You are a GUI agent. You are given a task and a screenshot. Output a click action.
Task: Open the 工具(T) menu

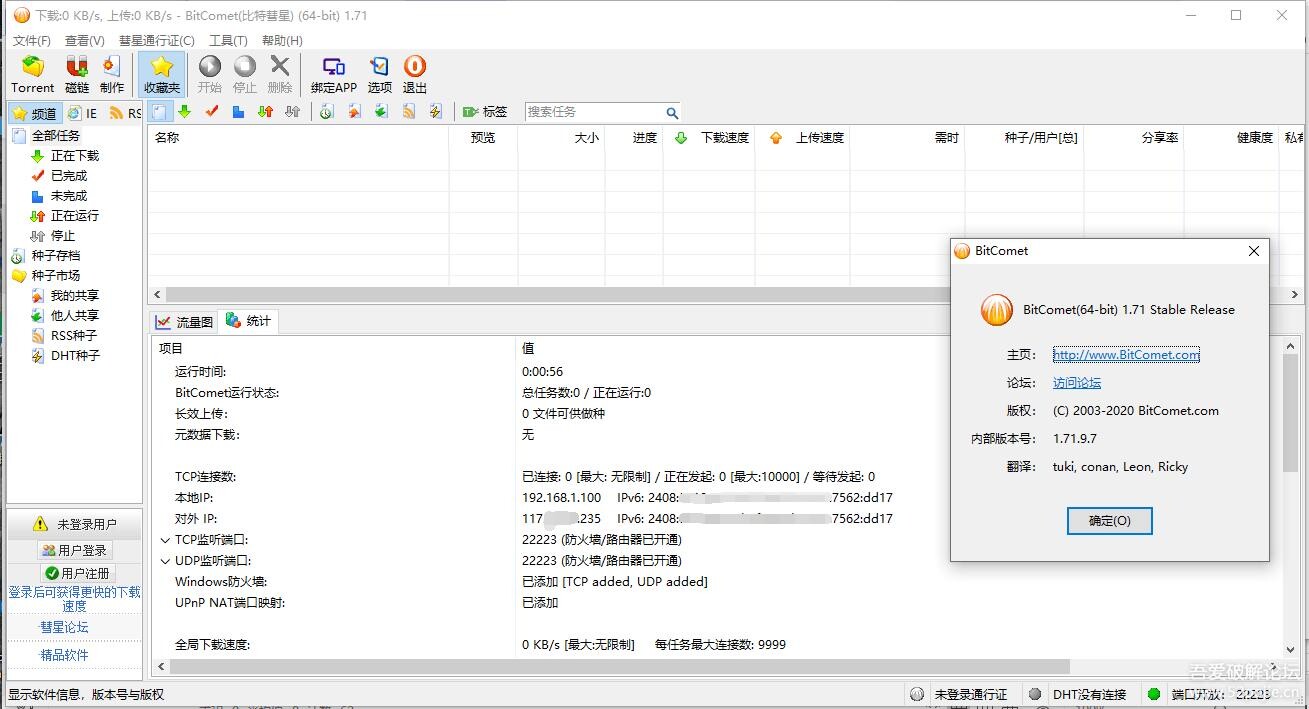228,40
